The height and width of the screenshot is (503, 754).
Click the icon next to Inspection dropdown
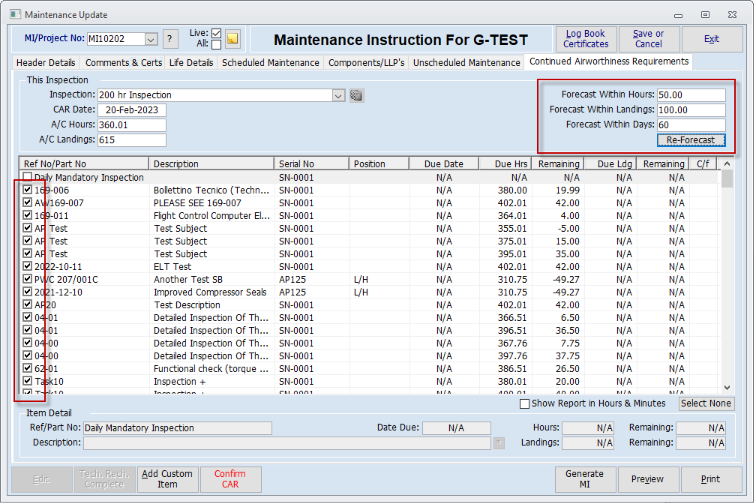[356, 95]
